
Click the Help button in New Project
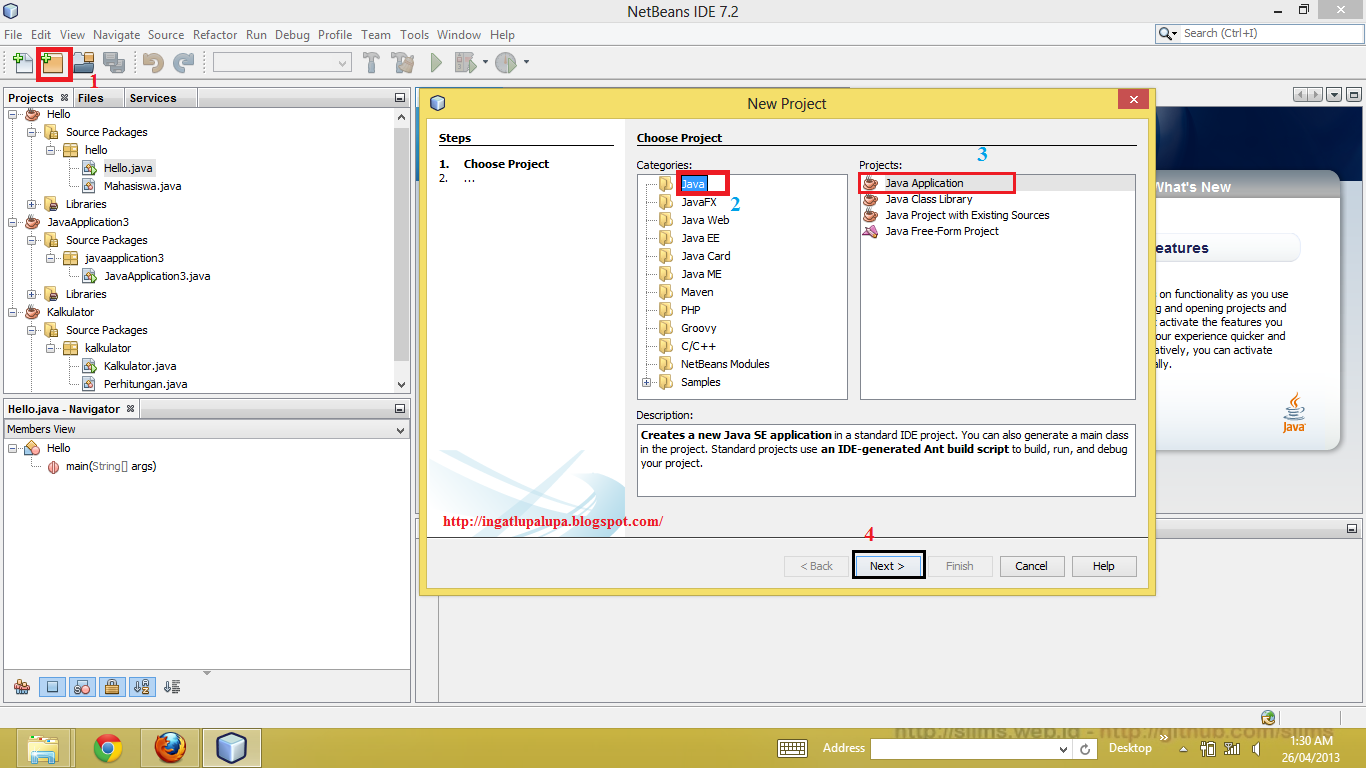(x=1103, y=566)
